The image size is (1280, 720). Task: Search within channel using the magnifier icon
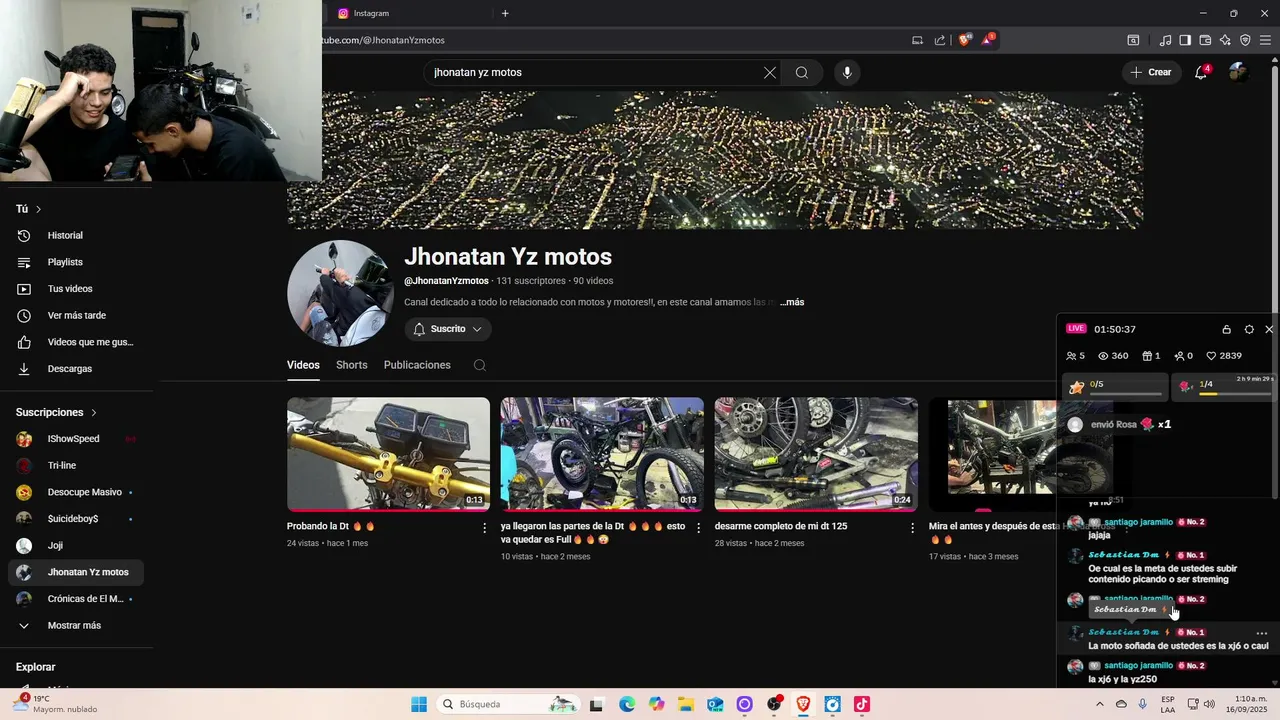480,365
